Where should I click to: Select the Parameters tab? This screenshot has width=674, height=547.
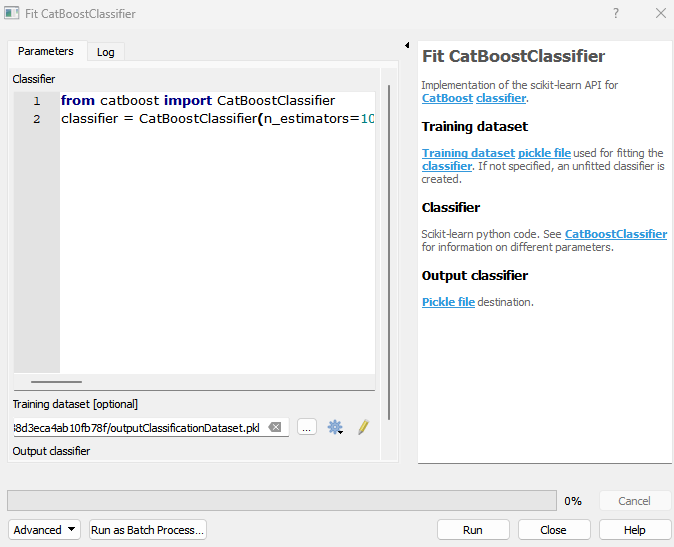(46, 51)
